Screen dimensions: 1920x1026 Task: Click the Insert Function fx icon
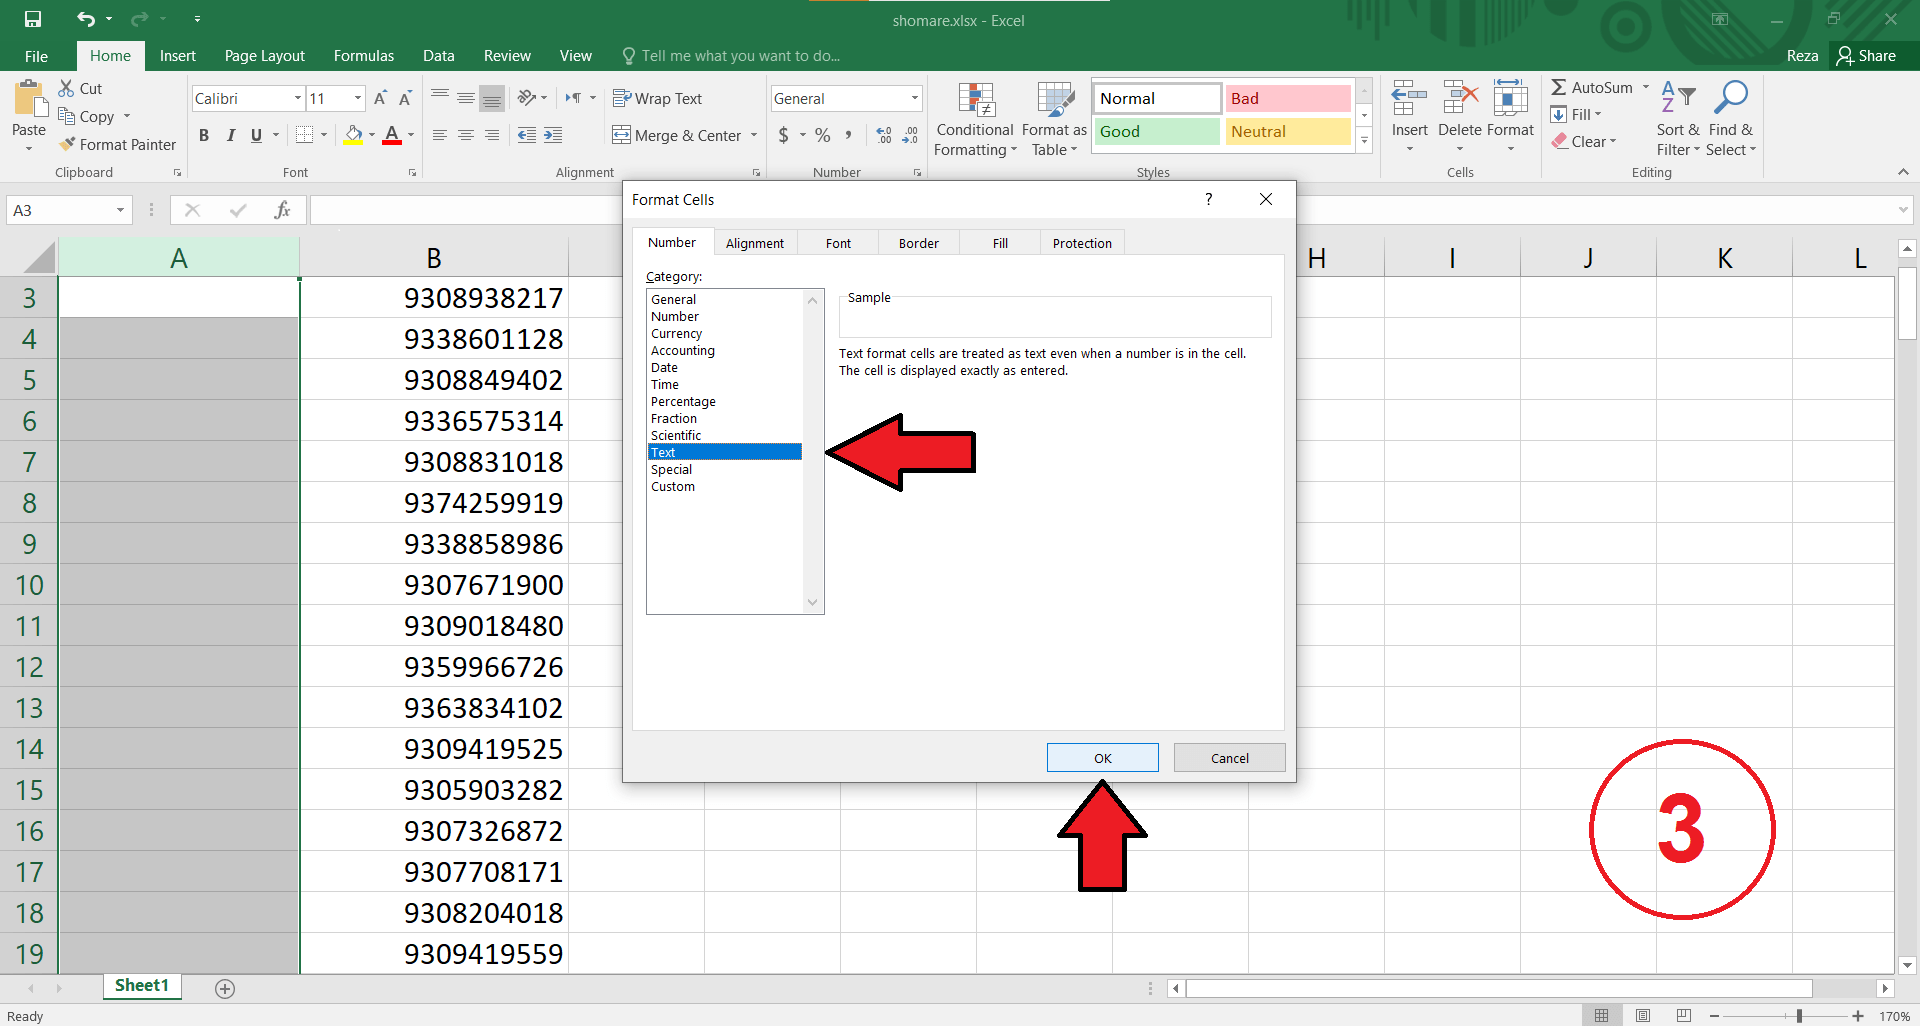(282, 210)
